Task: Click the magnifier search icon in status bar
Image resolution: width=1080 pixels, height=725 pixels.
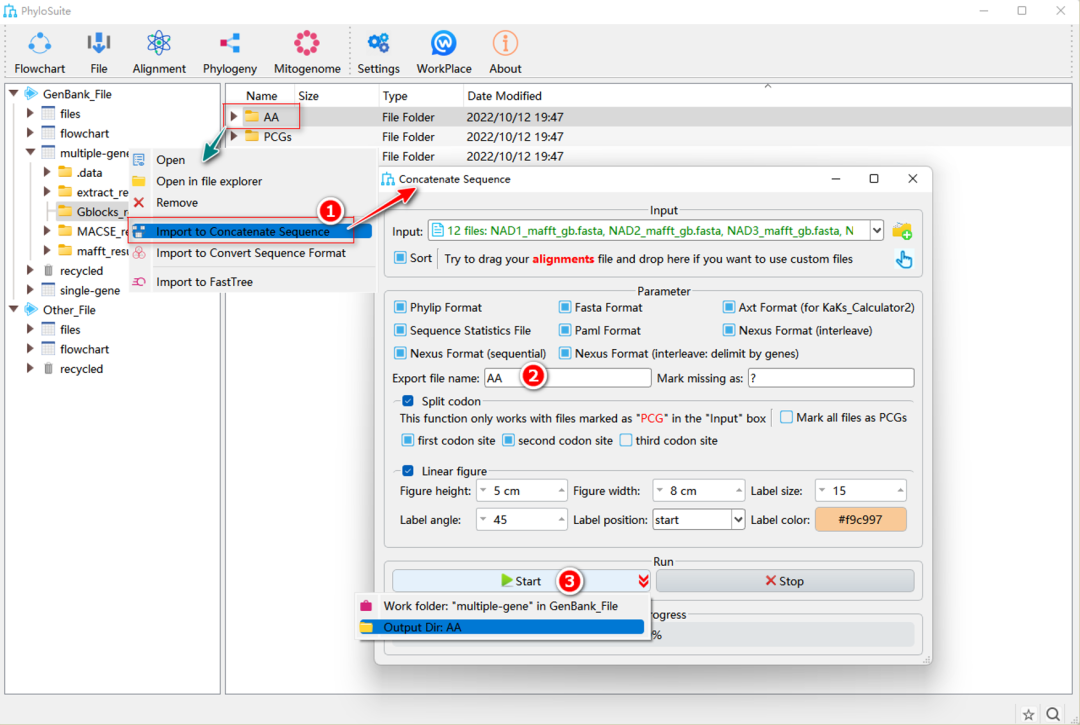Action: click(1053, 714)
